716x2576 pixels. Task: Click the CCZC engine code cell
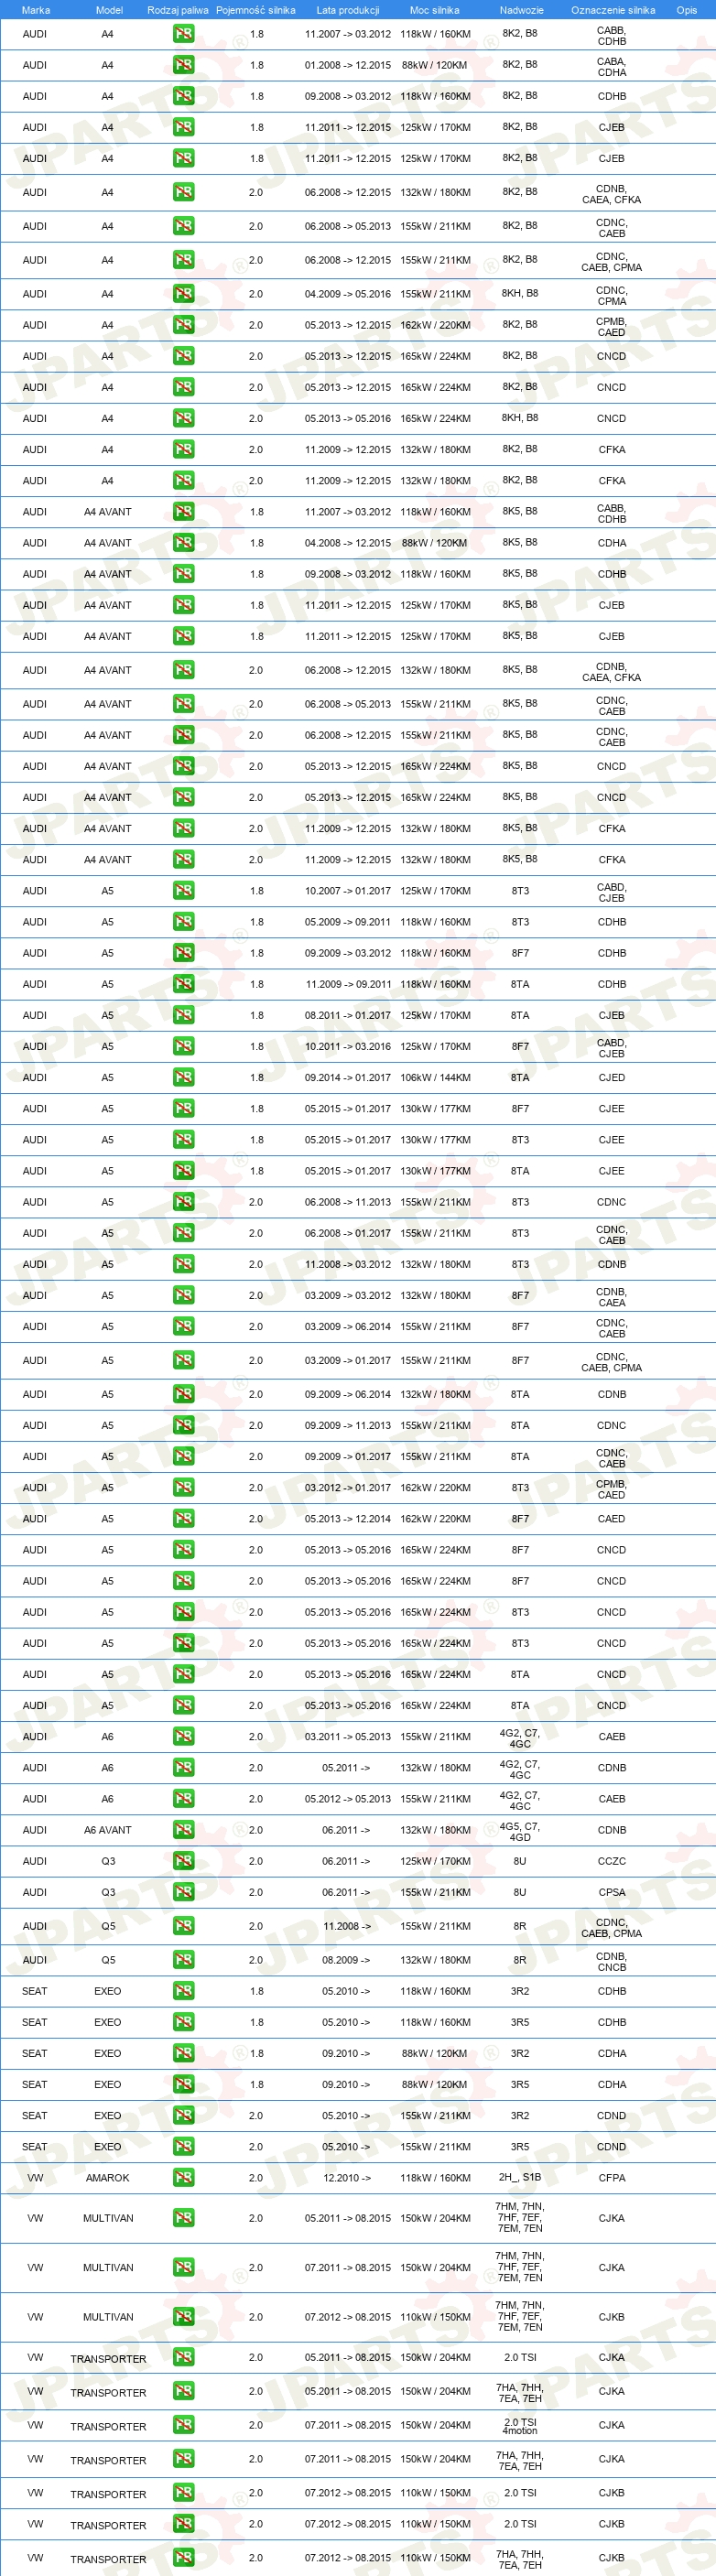612,1861
